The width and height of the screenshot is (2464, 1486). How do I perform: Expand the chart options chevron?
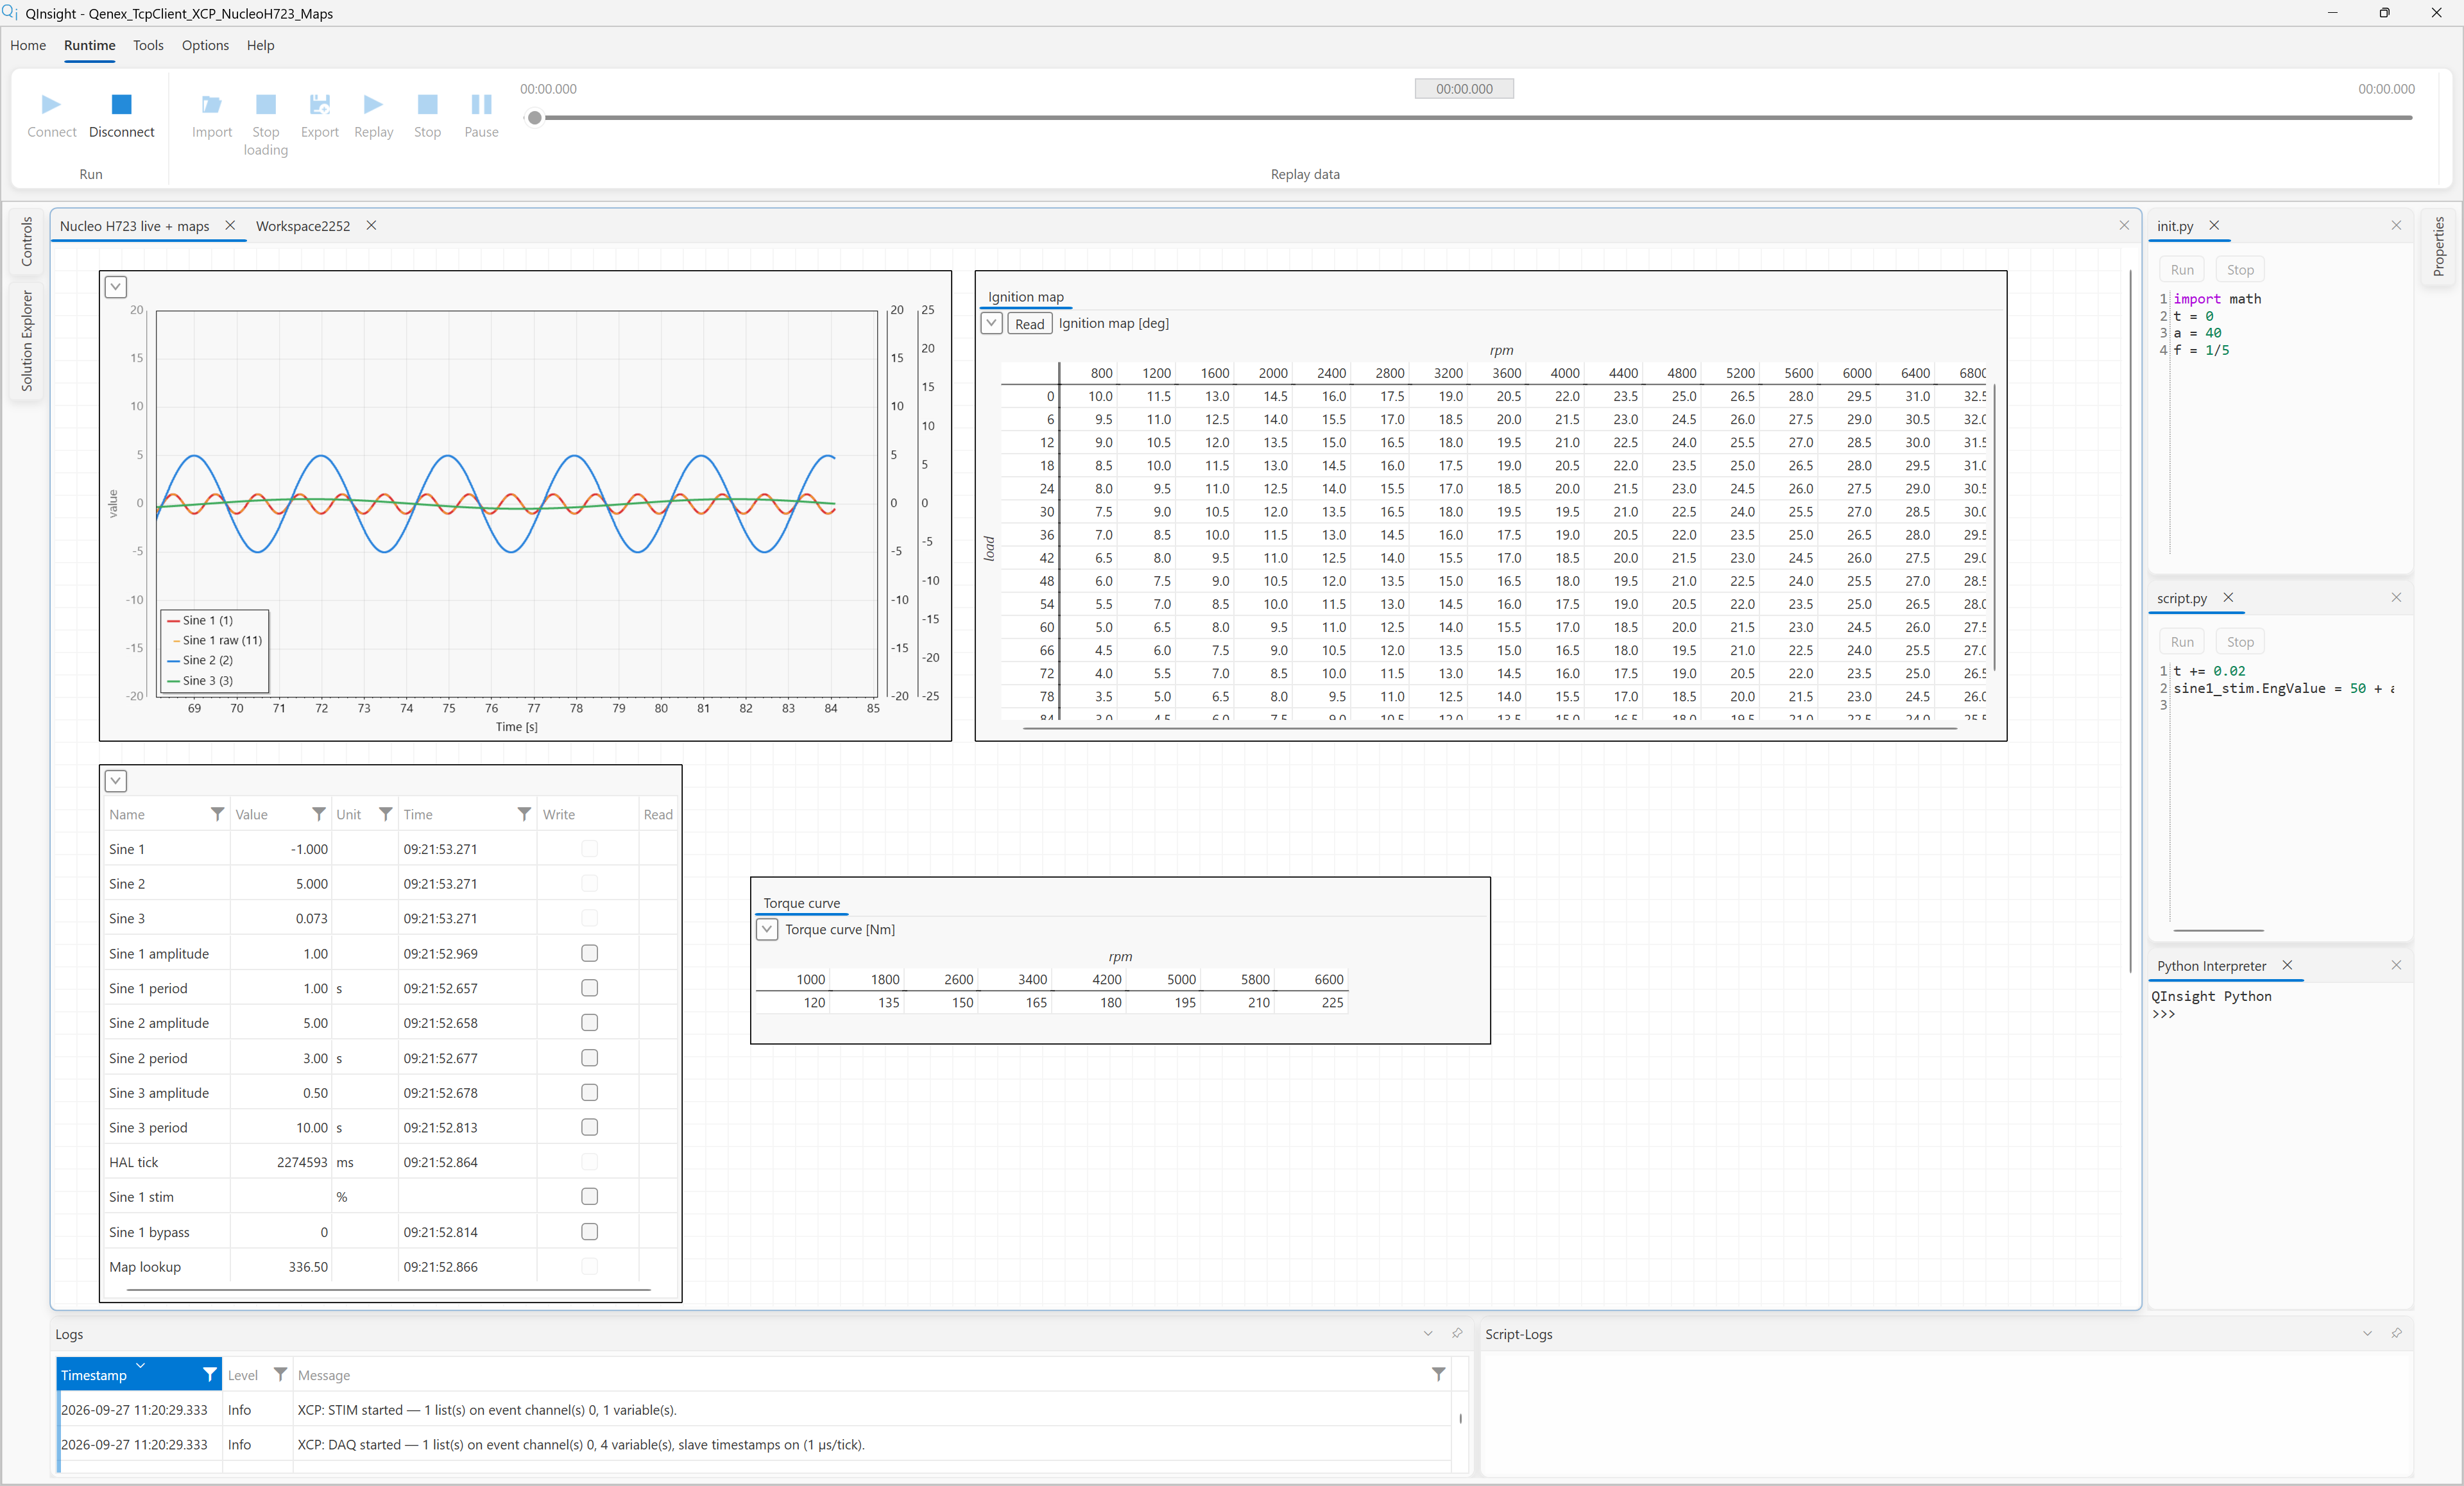click(x=116, y=287)
